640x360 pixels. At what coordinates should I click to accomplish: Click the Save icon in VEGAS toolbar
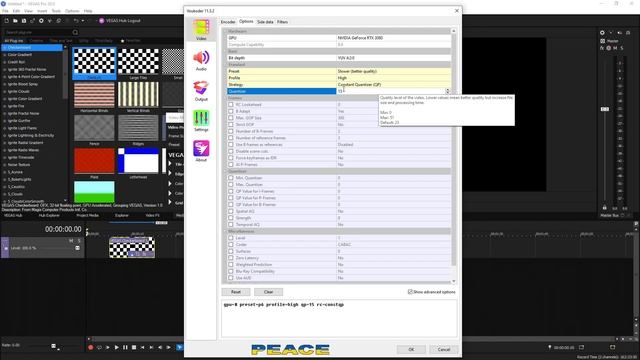24,21
